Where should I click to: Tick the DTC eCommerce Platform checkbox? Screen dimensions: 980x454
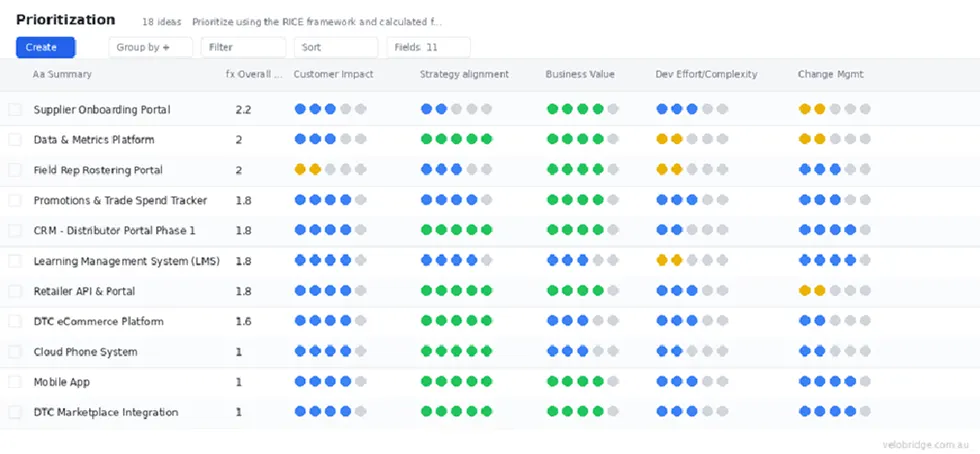15,321
